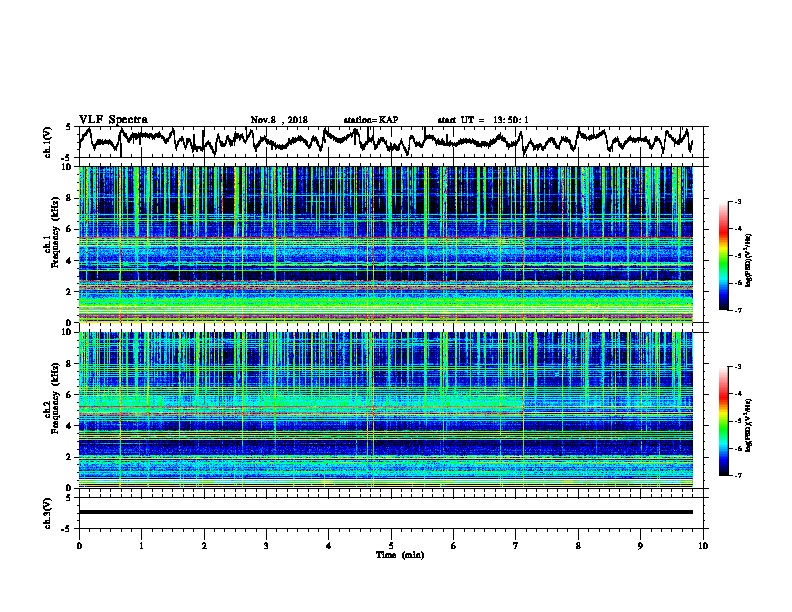Click the 'station=KAP' label
Screen dimensions: 792x612
(x=371, y=120)
